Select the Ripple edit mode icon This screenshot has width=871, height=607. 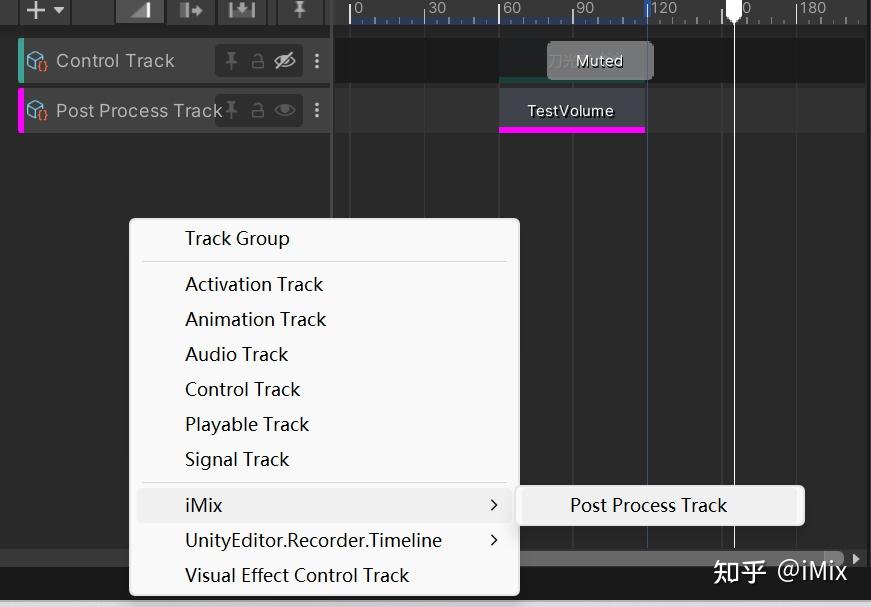coord(189,12)
